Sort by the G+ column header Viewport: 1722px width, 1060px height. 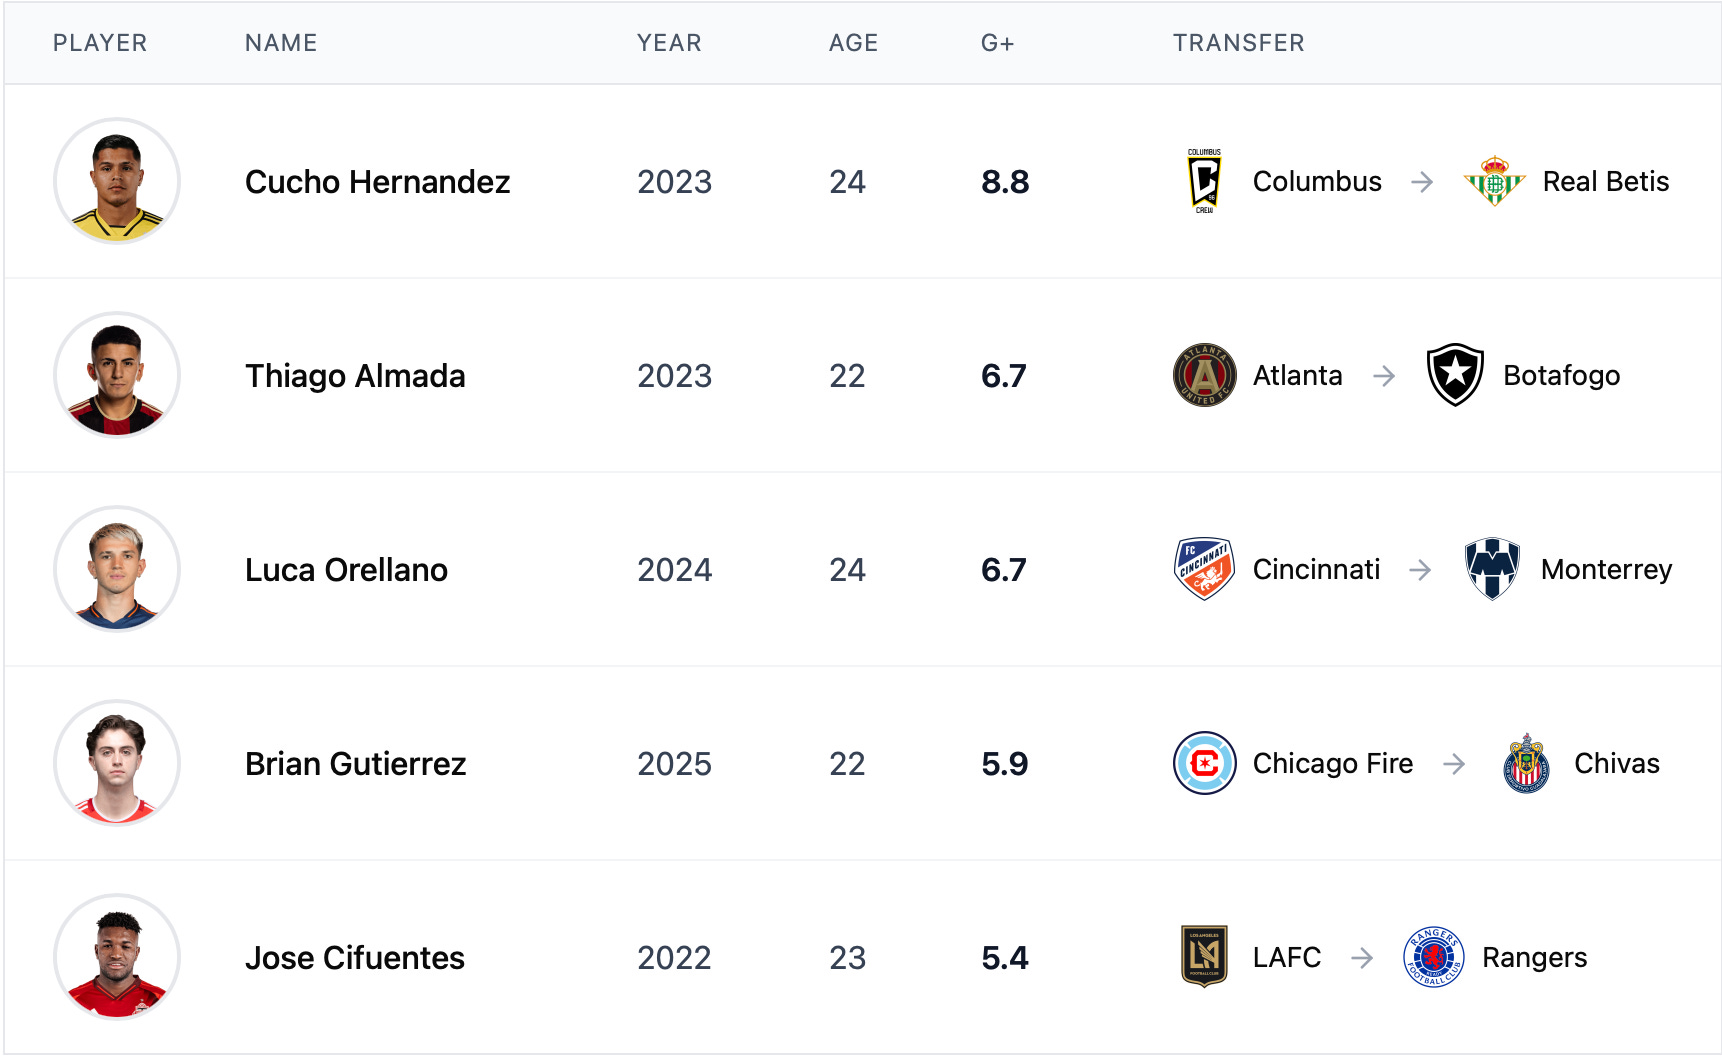(x=997, y=43)
